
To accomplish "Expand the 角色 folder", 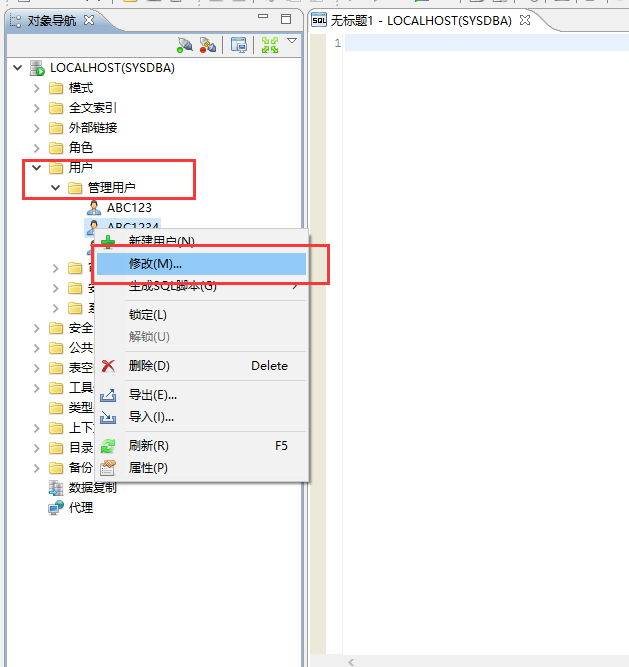I will tap(37, 148).
